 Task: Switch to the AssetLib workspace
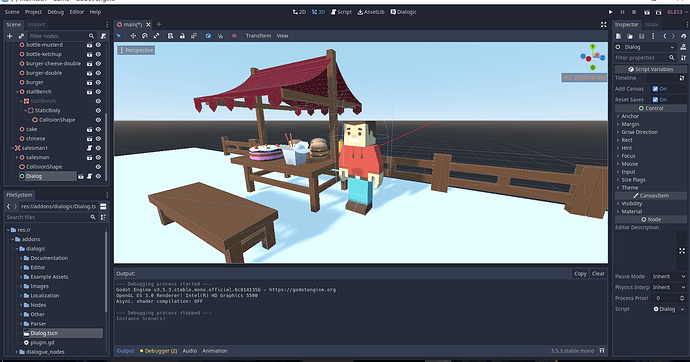coord(371,12)
